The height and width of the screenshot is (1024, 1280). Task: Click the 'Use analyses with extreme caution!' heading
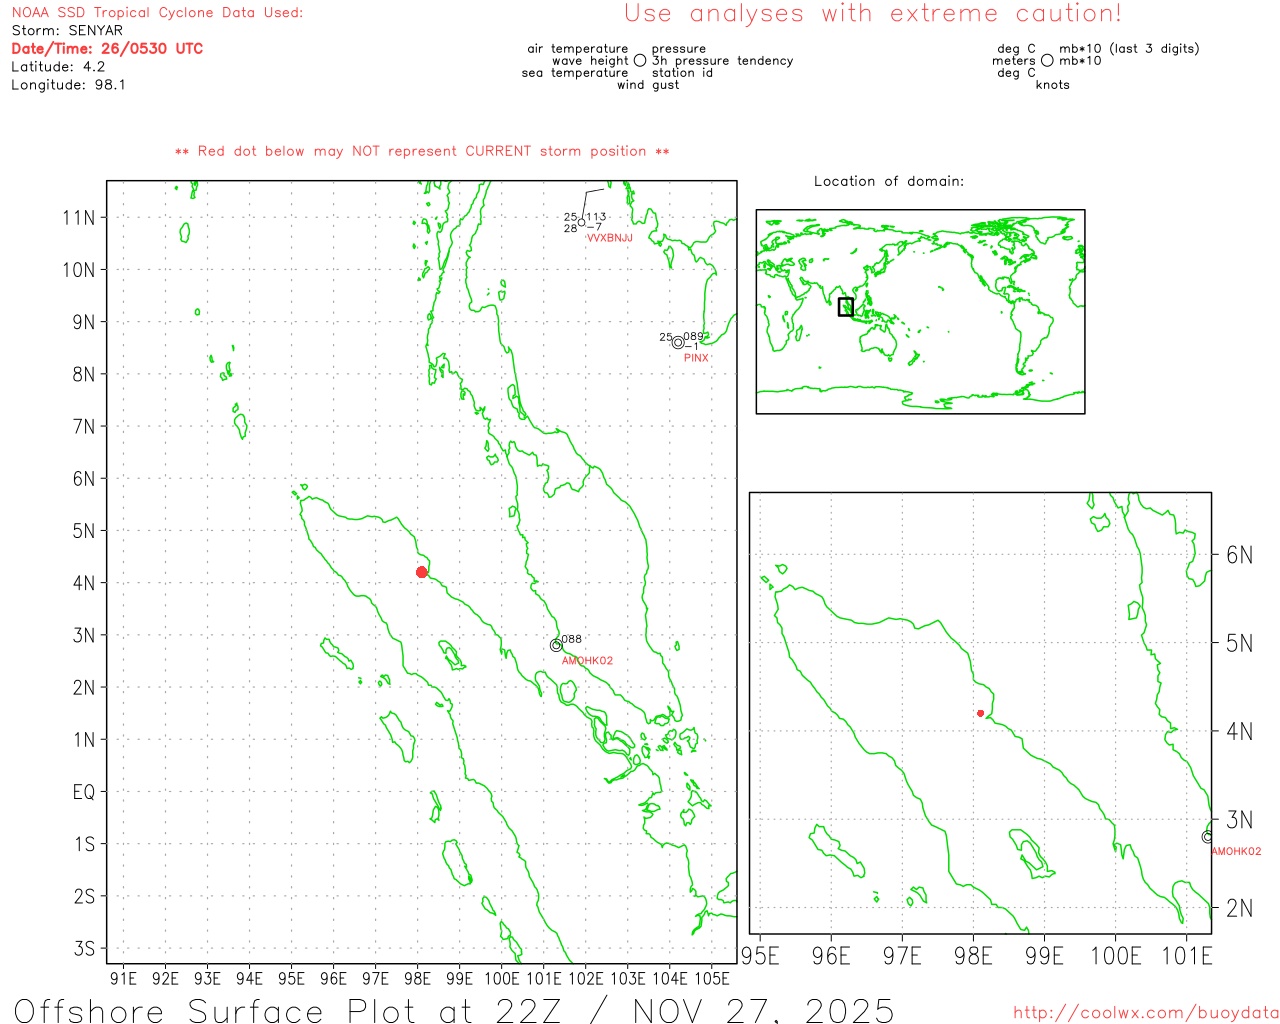pos(872,14)
